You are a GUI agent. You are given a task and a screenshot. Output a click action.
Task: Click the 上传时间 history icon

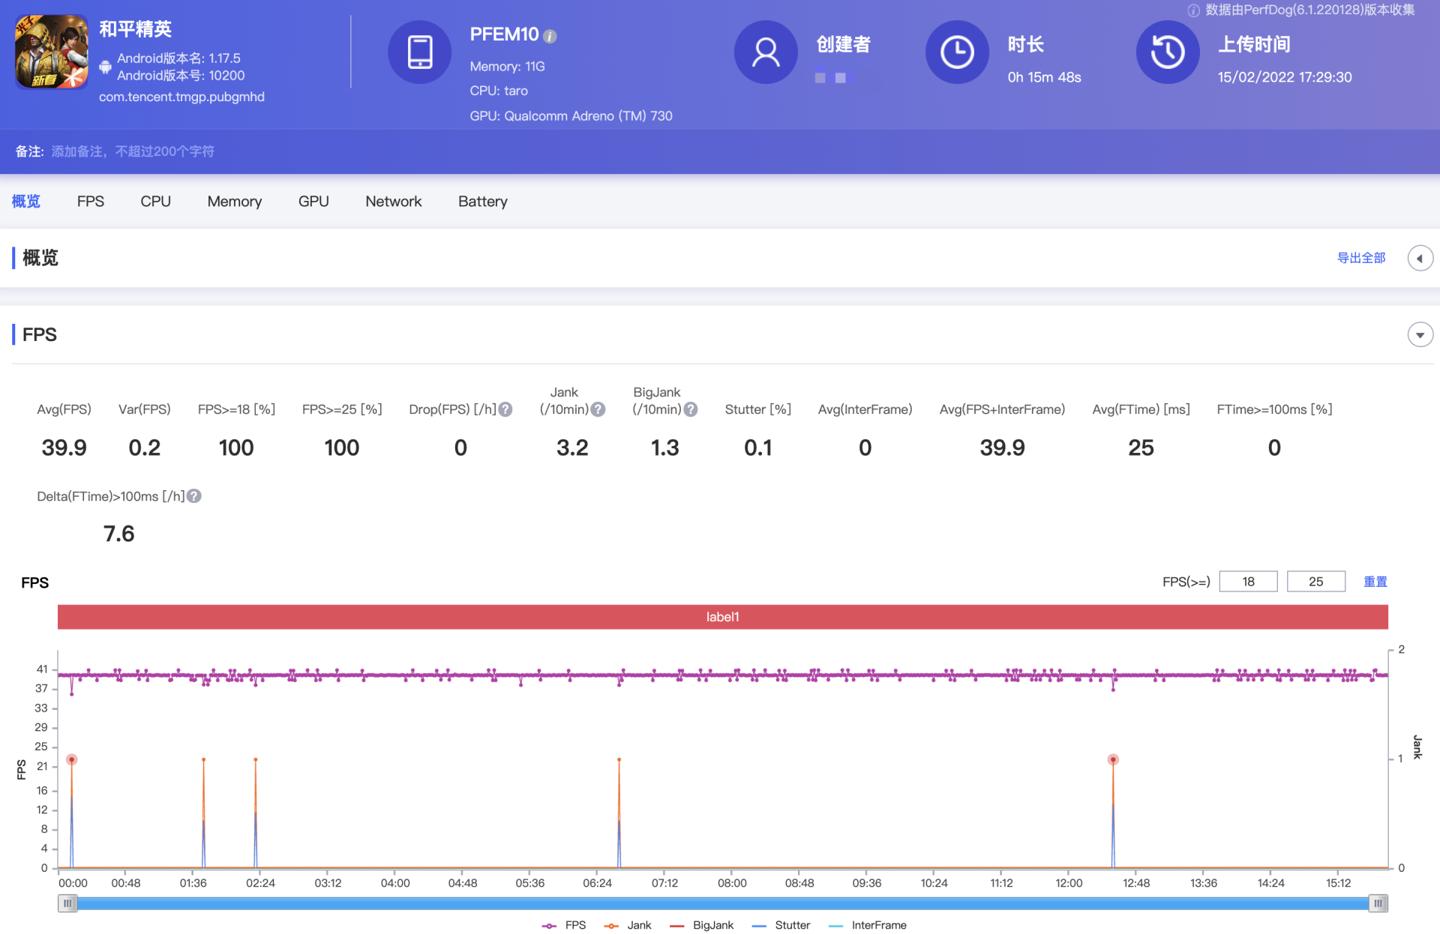coord(1167,52)
